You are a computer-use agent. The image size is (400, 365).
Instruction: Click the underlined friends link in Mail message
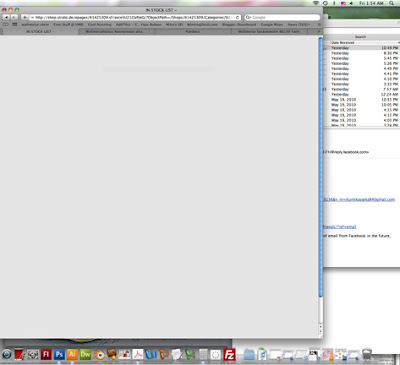(x=339, y=227)
